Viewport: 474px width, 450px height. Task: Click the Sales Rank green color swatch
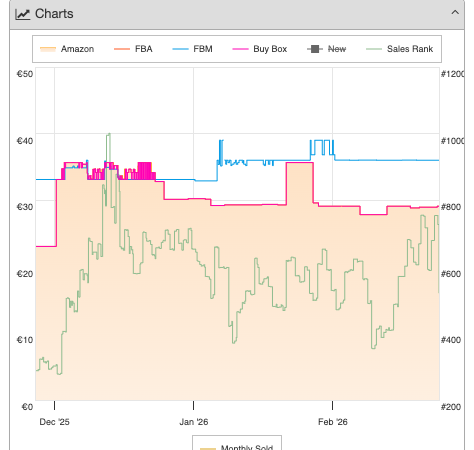tap(374, 49)
